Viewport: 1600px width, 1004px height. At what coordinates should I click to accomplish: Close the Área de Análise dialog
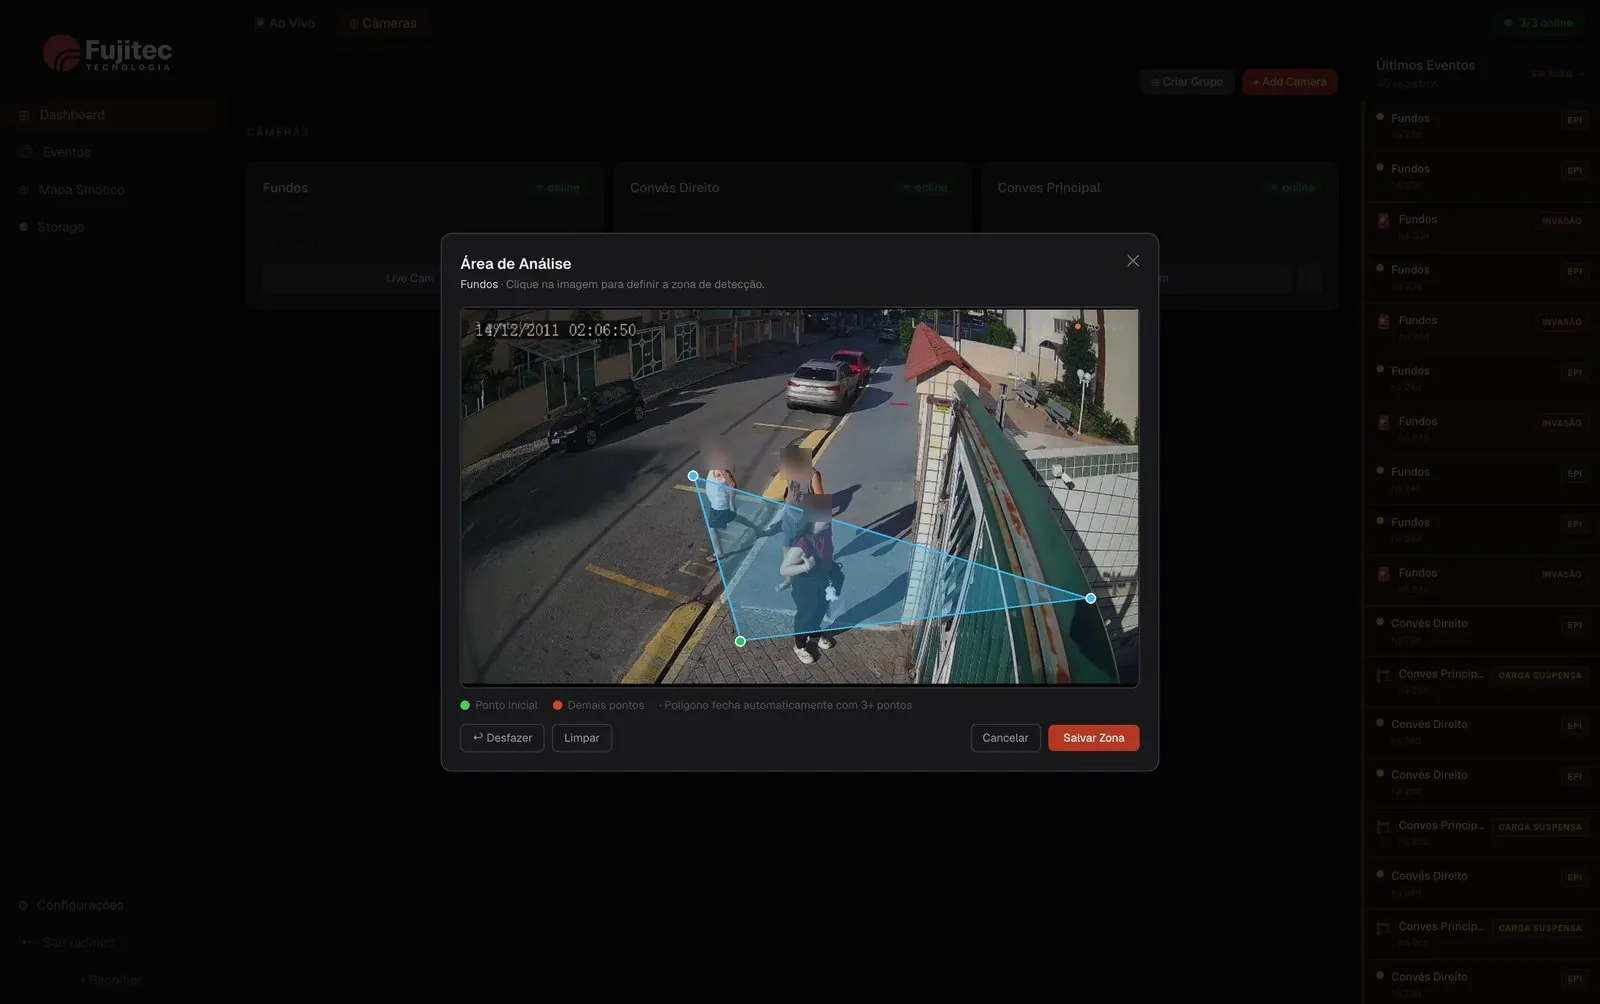(1133, 261)
